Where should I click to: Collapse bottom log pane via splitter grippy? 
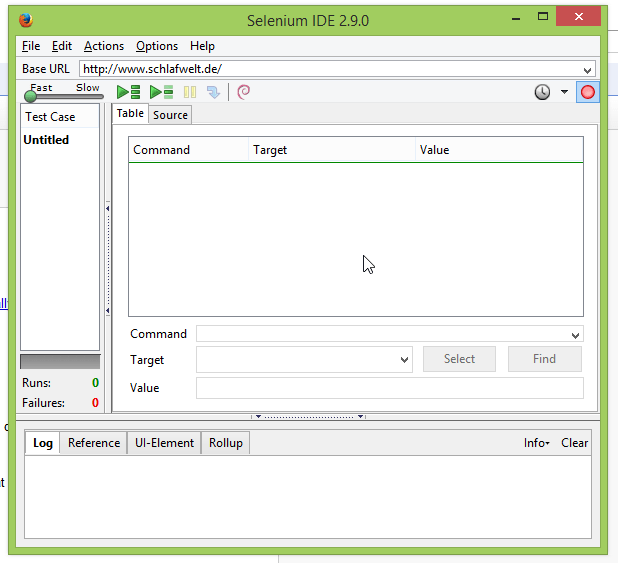click(x=309, y=416)
